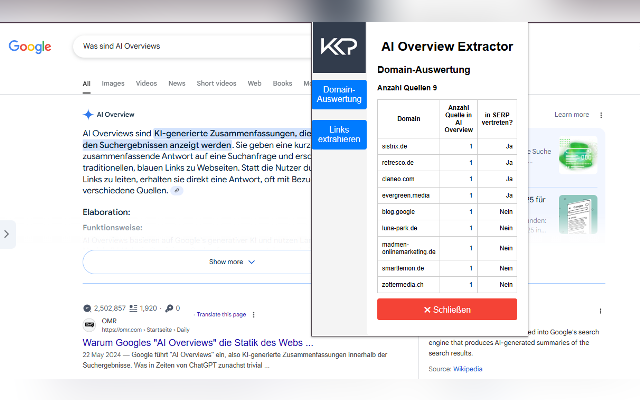Click the green search thumbnail in source card

(x=578, y=155)
